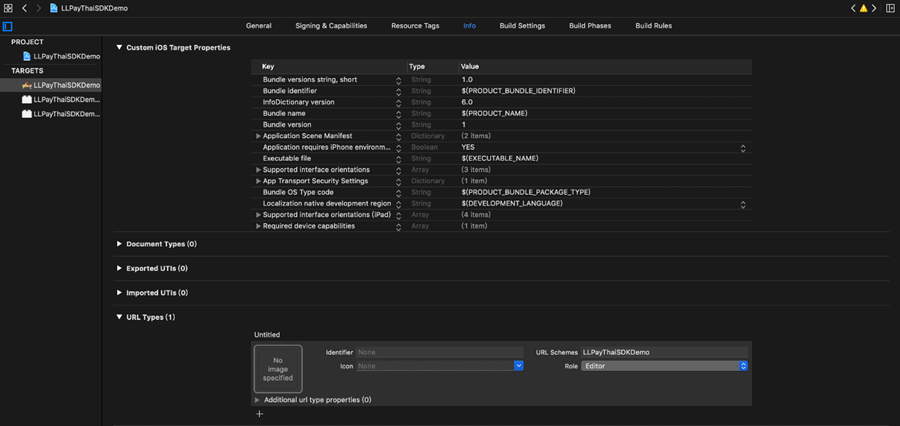The image size is (900, 426).
Task: Expand the Document Types section
Action: (x=119, y=244)
